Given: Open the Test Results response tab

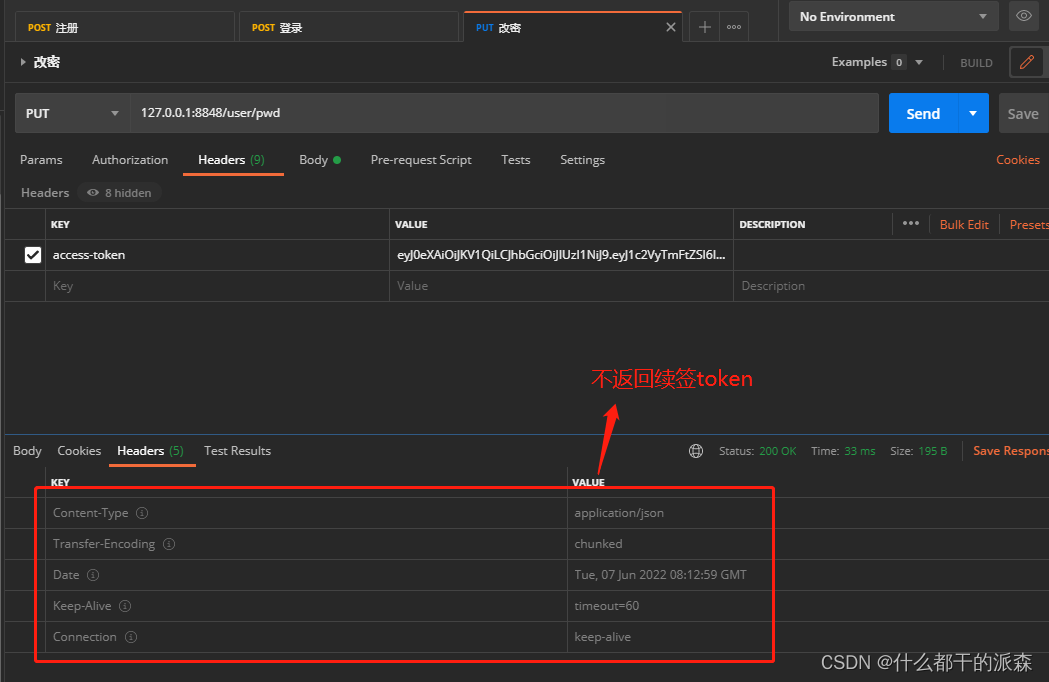Looking at the screenshot, I should pos(237,451).
